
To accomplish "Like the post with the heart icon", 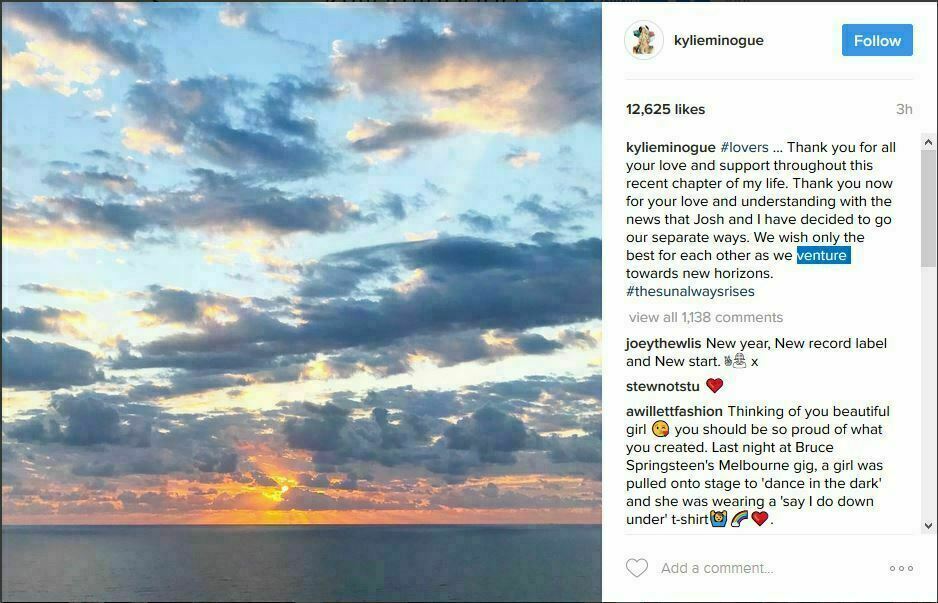I will (x=637, y=568).
